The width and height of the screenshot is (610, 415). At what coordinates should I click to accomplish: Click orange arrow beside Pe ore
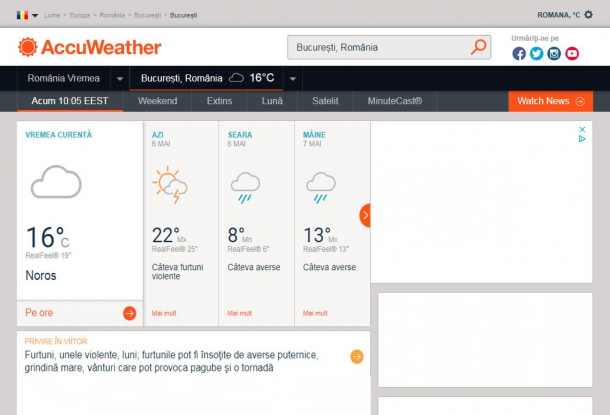[129, 313]
